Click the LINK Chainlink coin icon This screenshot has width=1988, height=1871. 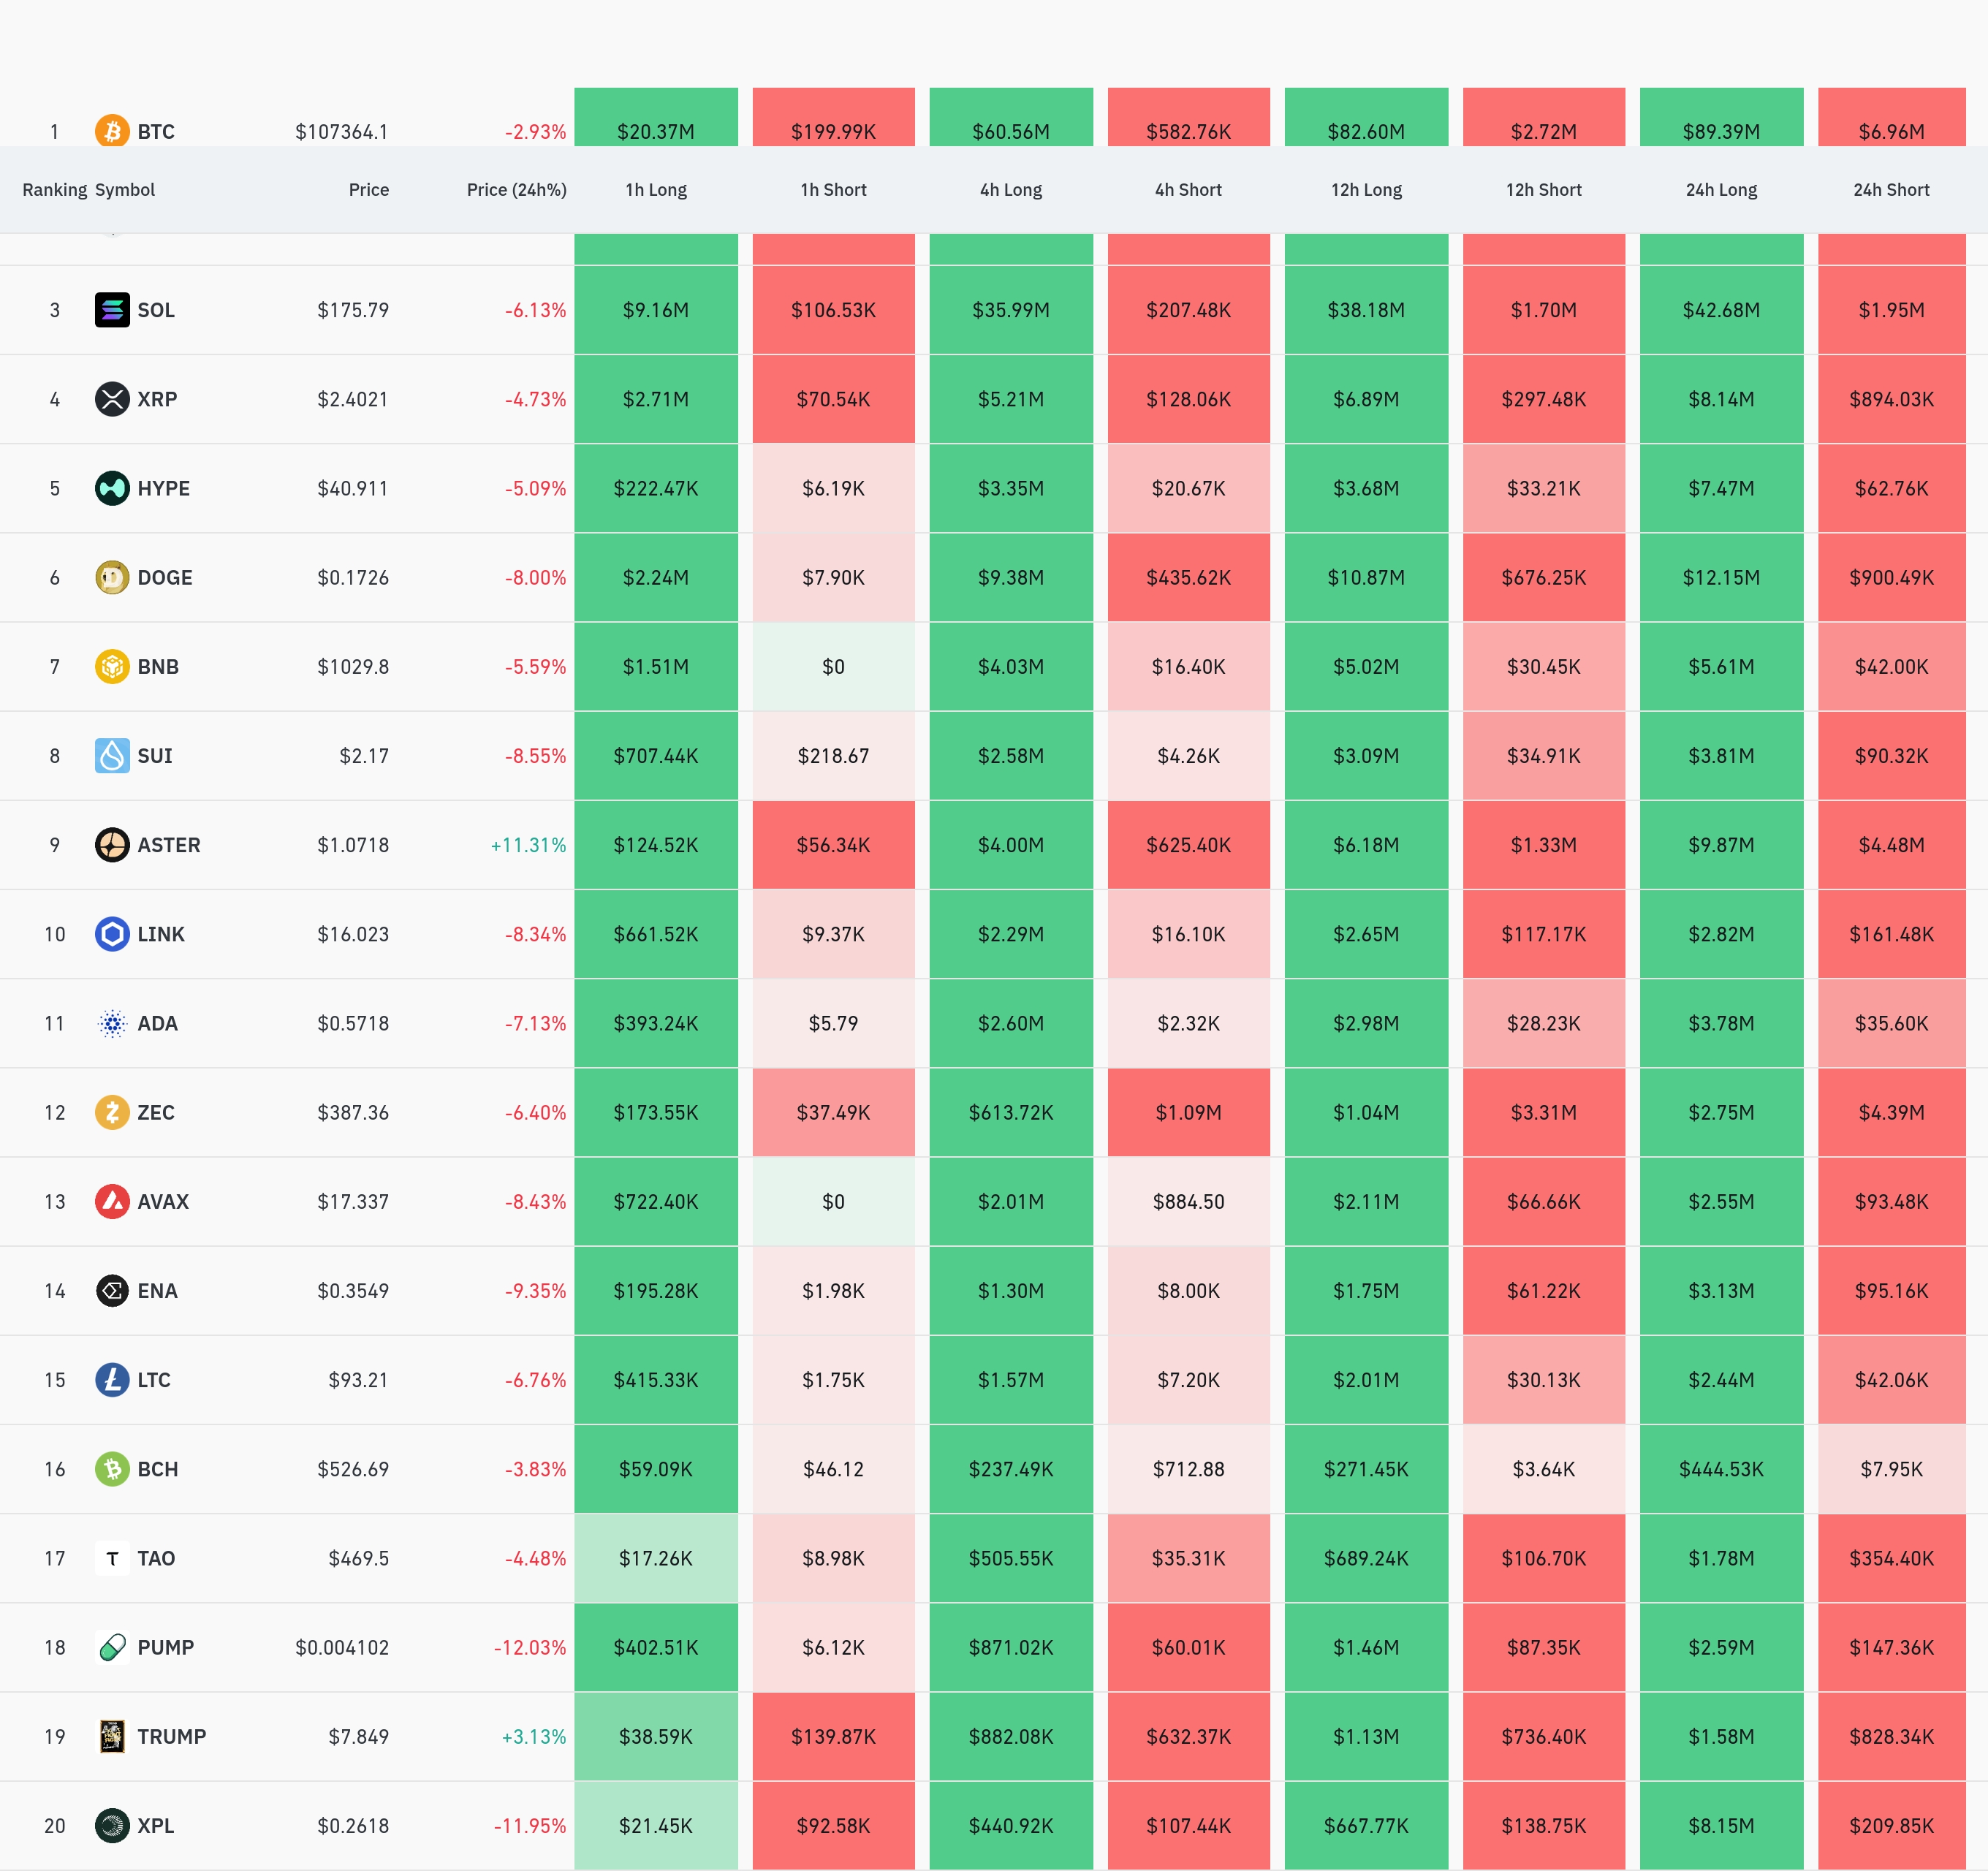112,934
